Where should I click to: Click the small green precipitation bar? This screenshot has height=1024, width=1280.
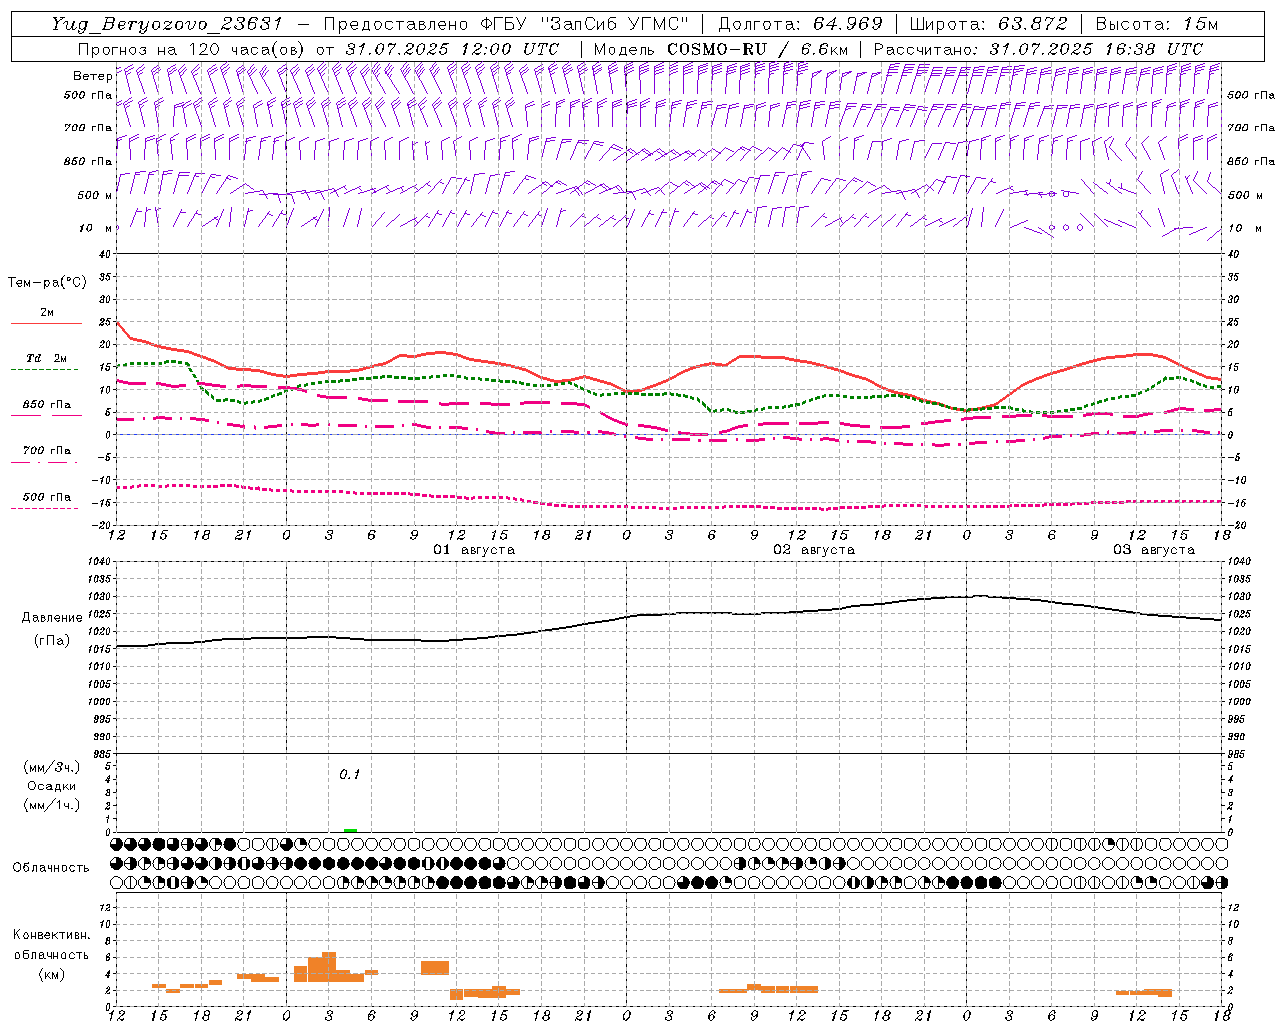click(350, 830)
